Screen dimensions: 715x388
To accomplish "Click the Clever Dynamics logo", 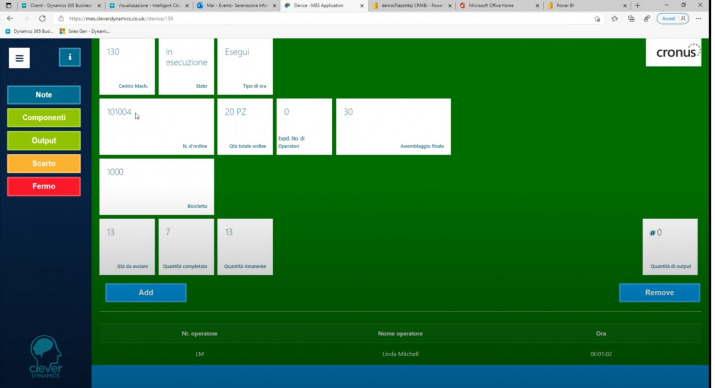I will click(45, 357).
